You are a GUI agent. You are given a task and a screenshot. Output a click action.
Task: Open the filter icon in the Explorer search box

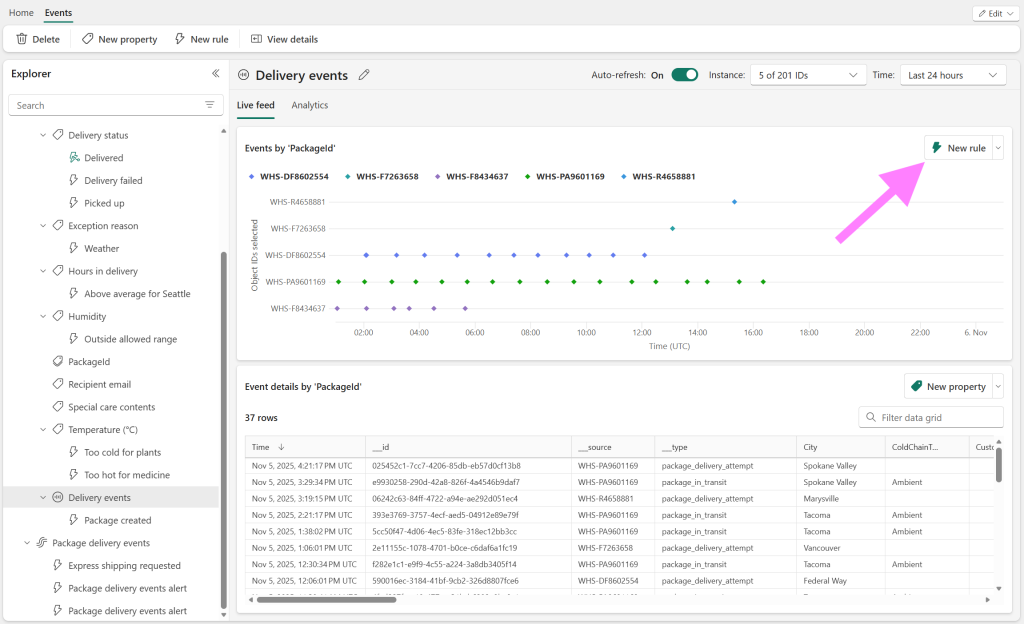coord(208,104)
